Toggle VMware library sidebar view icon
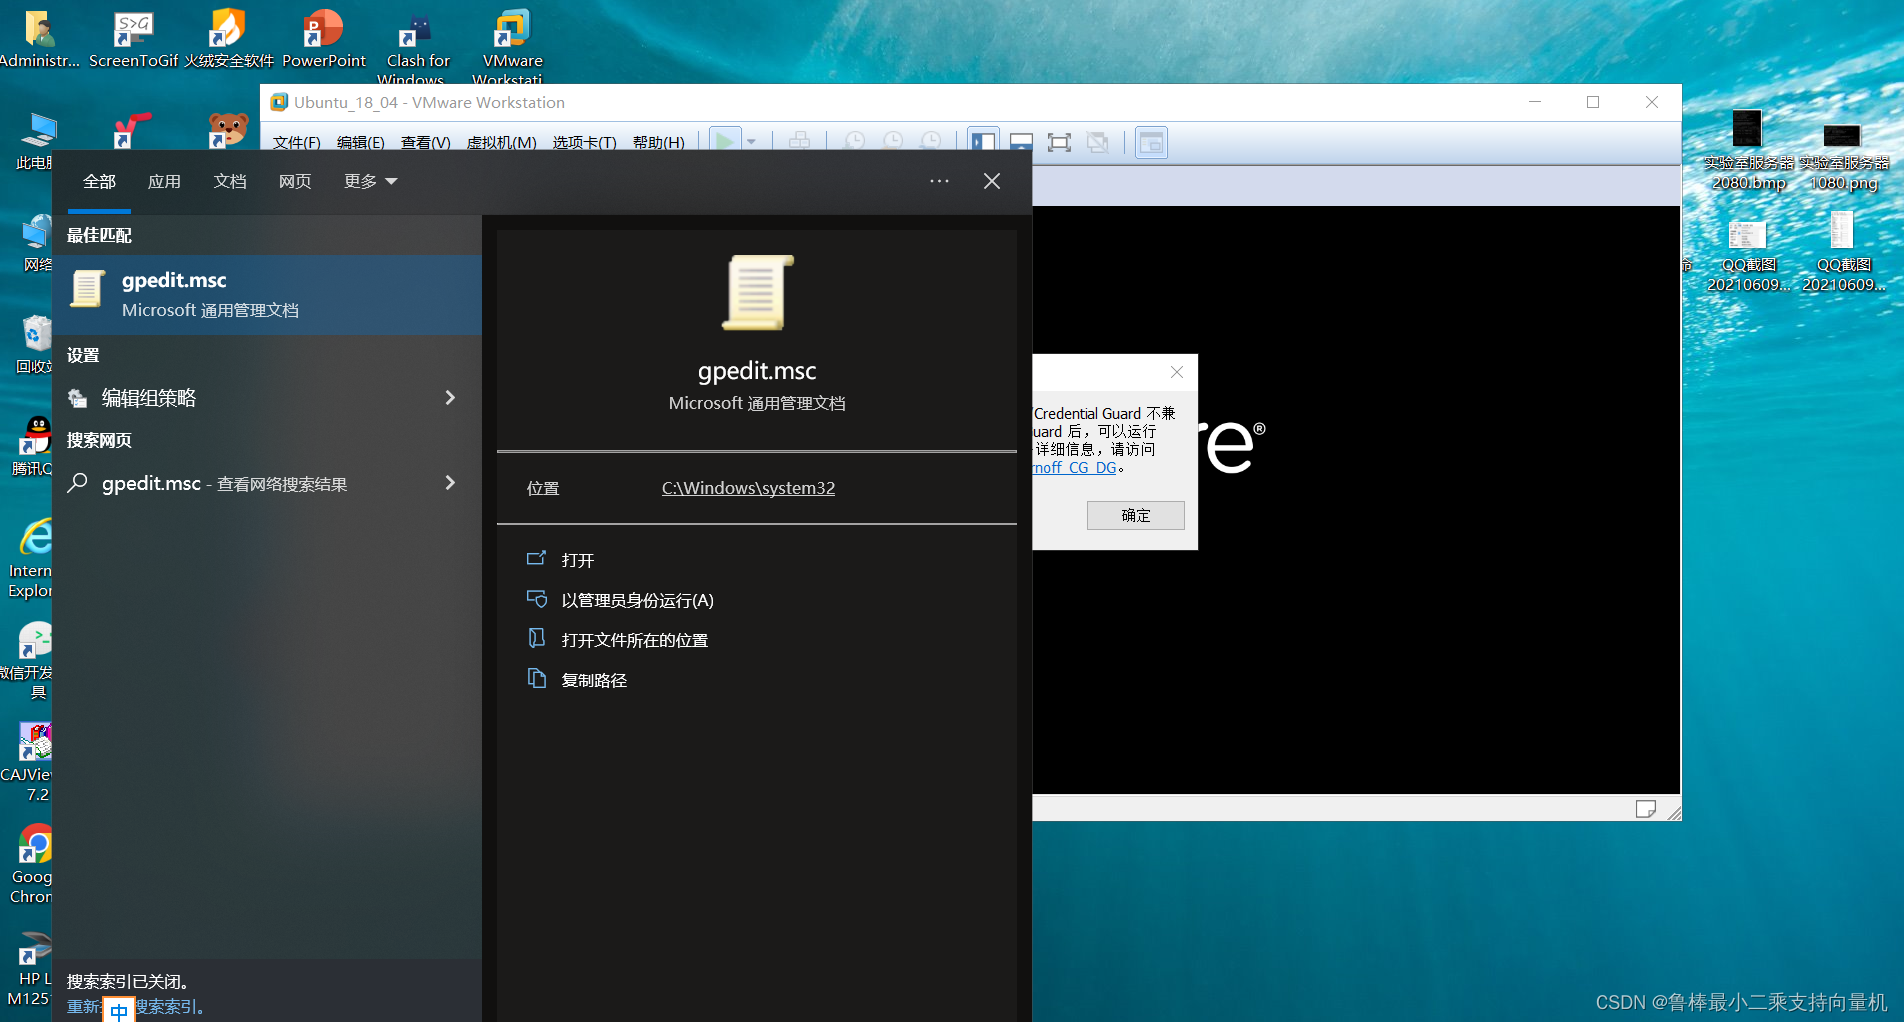Image resolution: width=1904 pixels, height=1022 pixels. coord(983,142)
